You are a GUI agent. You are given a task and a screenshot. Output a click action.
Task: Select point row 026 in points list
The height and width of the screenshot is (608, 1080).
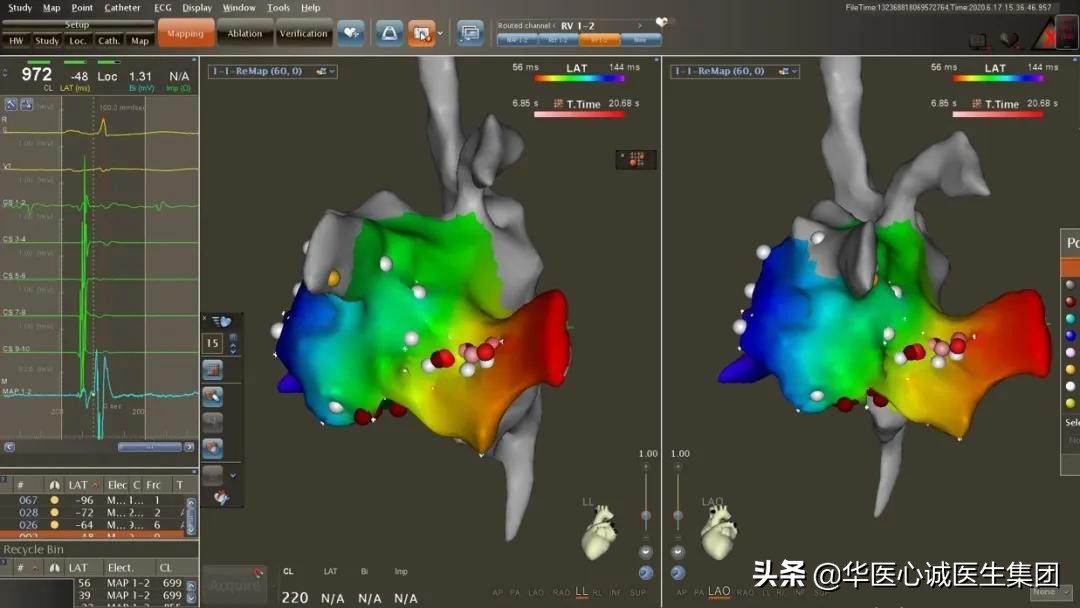point(93,525)
